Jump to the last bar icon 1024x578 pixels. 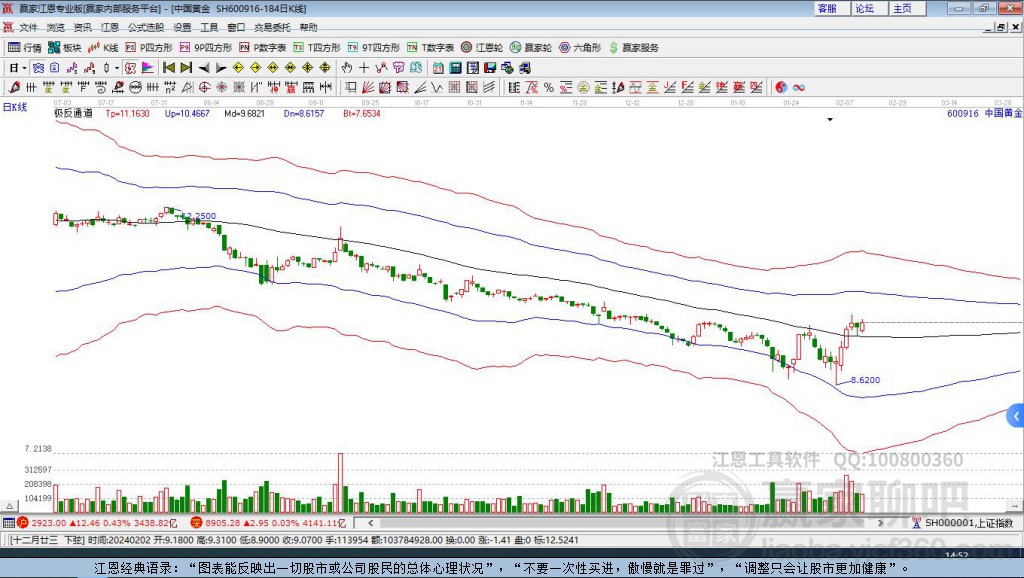pyautogui.click(x=186, y=68)
